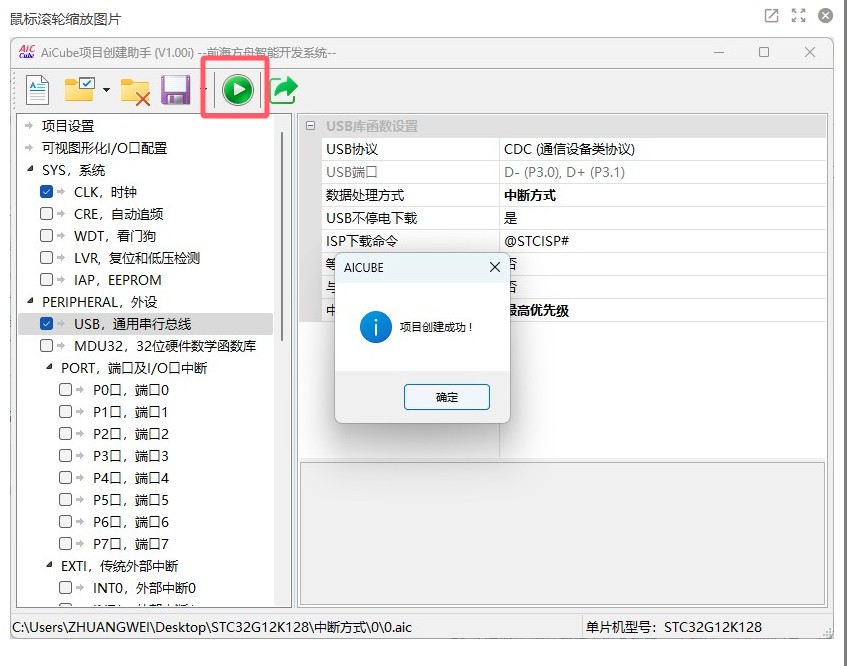Open 可视图形化I/O口配置 tree item
The height and width of the screenshot is (666, 847).
pos(104,148)
